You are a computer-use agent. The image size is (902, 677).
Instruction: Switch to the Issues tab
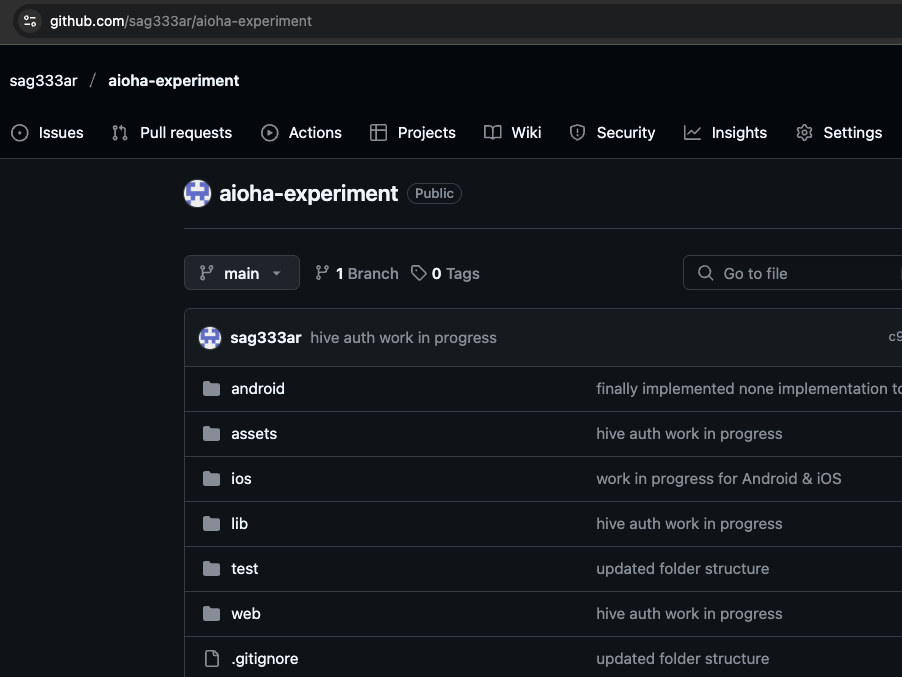(x=47, y=133)
